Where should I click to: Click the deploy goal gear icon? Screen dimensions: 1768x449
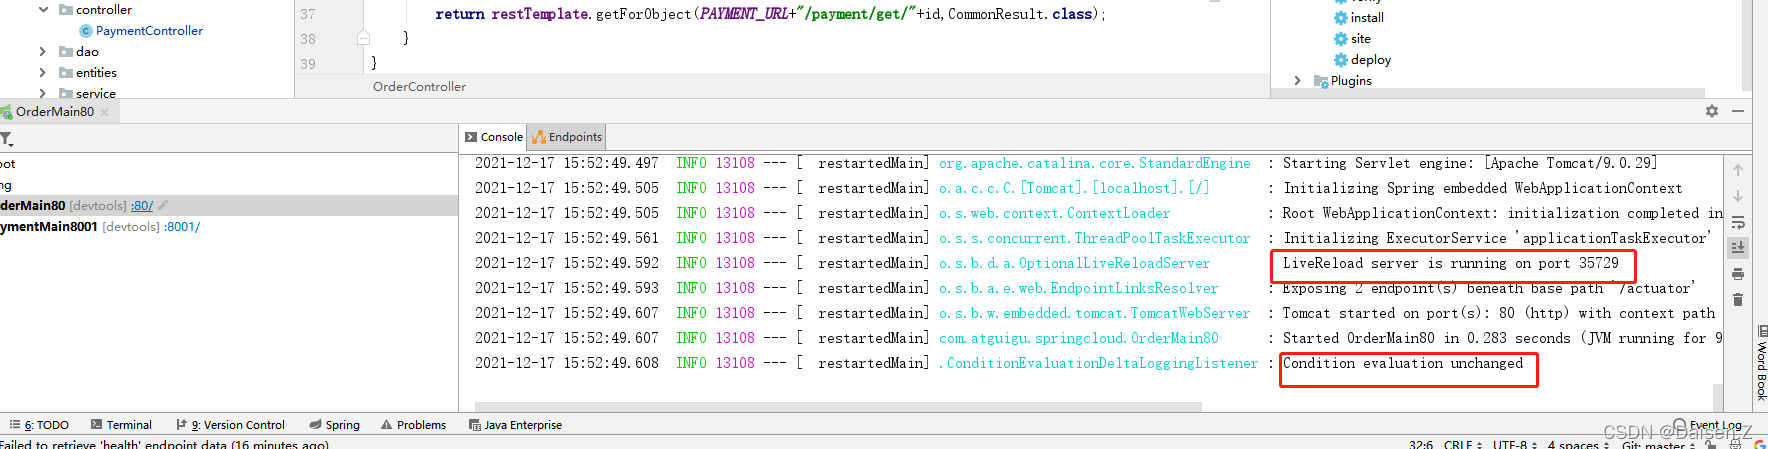coord(1340,60)
